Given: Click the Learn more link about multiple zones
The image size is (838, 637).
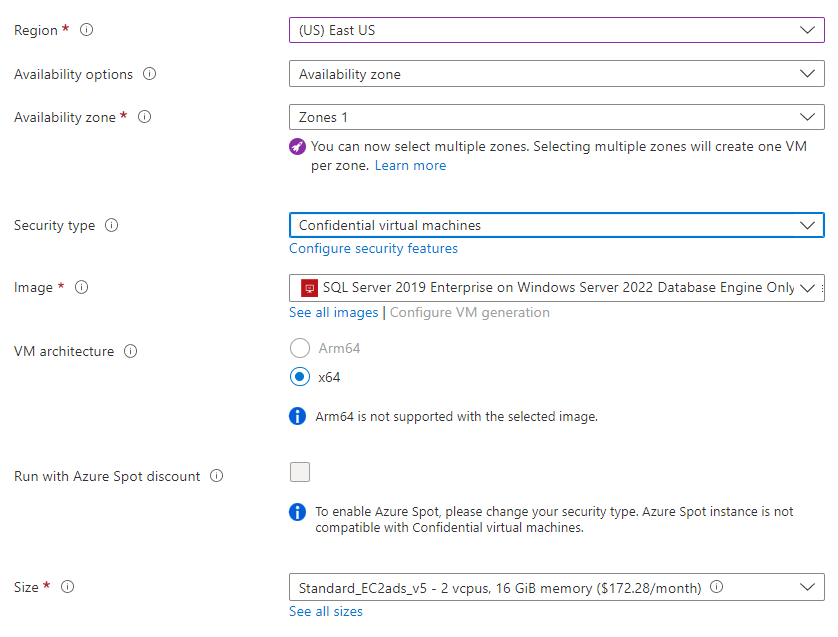Looking at the screenshot, I should click(x=410, y=165).
